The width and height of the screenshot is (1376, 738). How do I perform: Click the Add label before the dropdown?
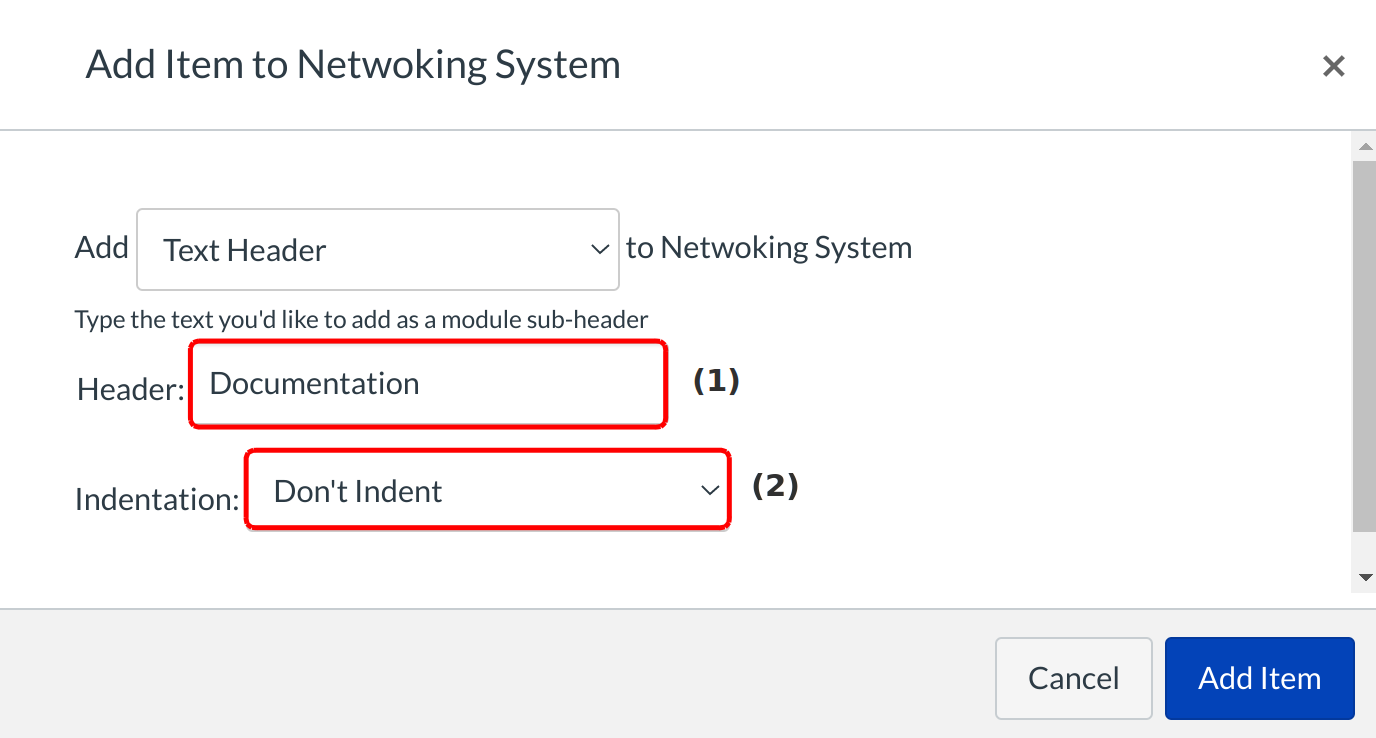tap(102, 247)
